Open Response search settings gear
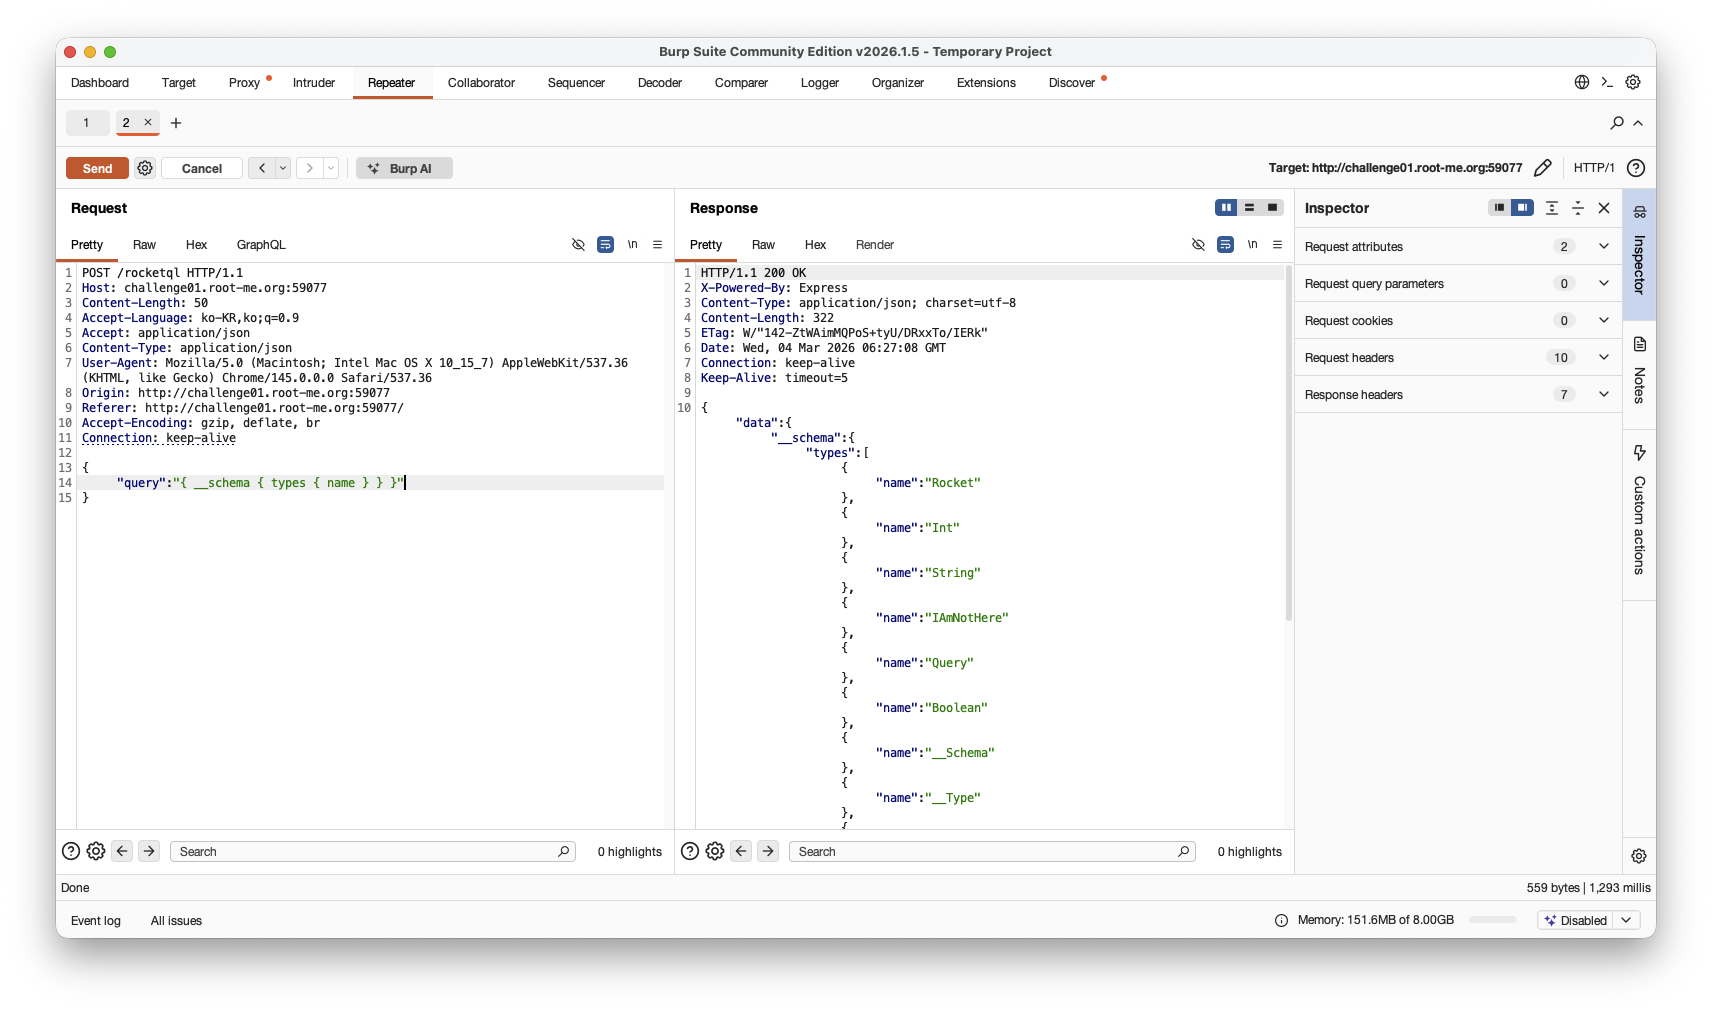Screen dimensions: 1712x1012 click(715, 851)
